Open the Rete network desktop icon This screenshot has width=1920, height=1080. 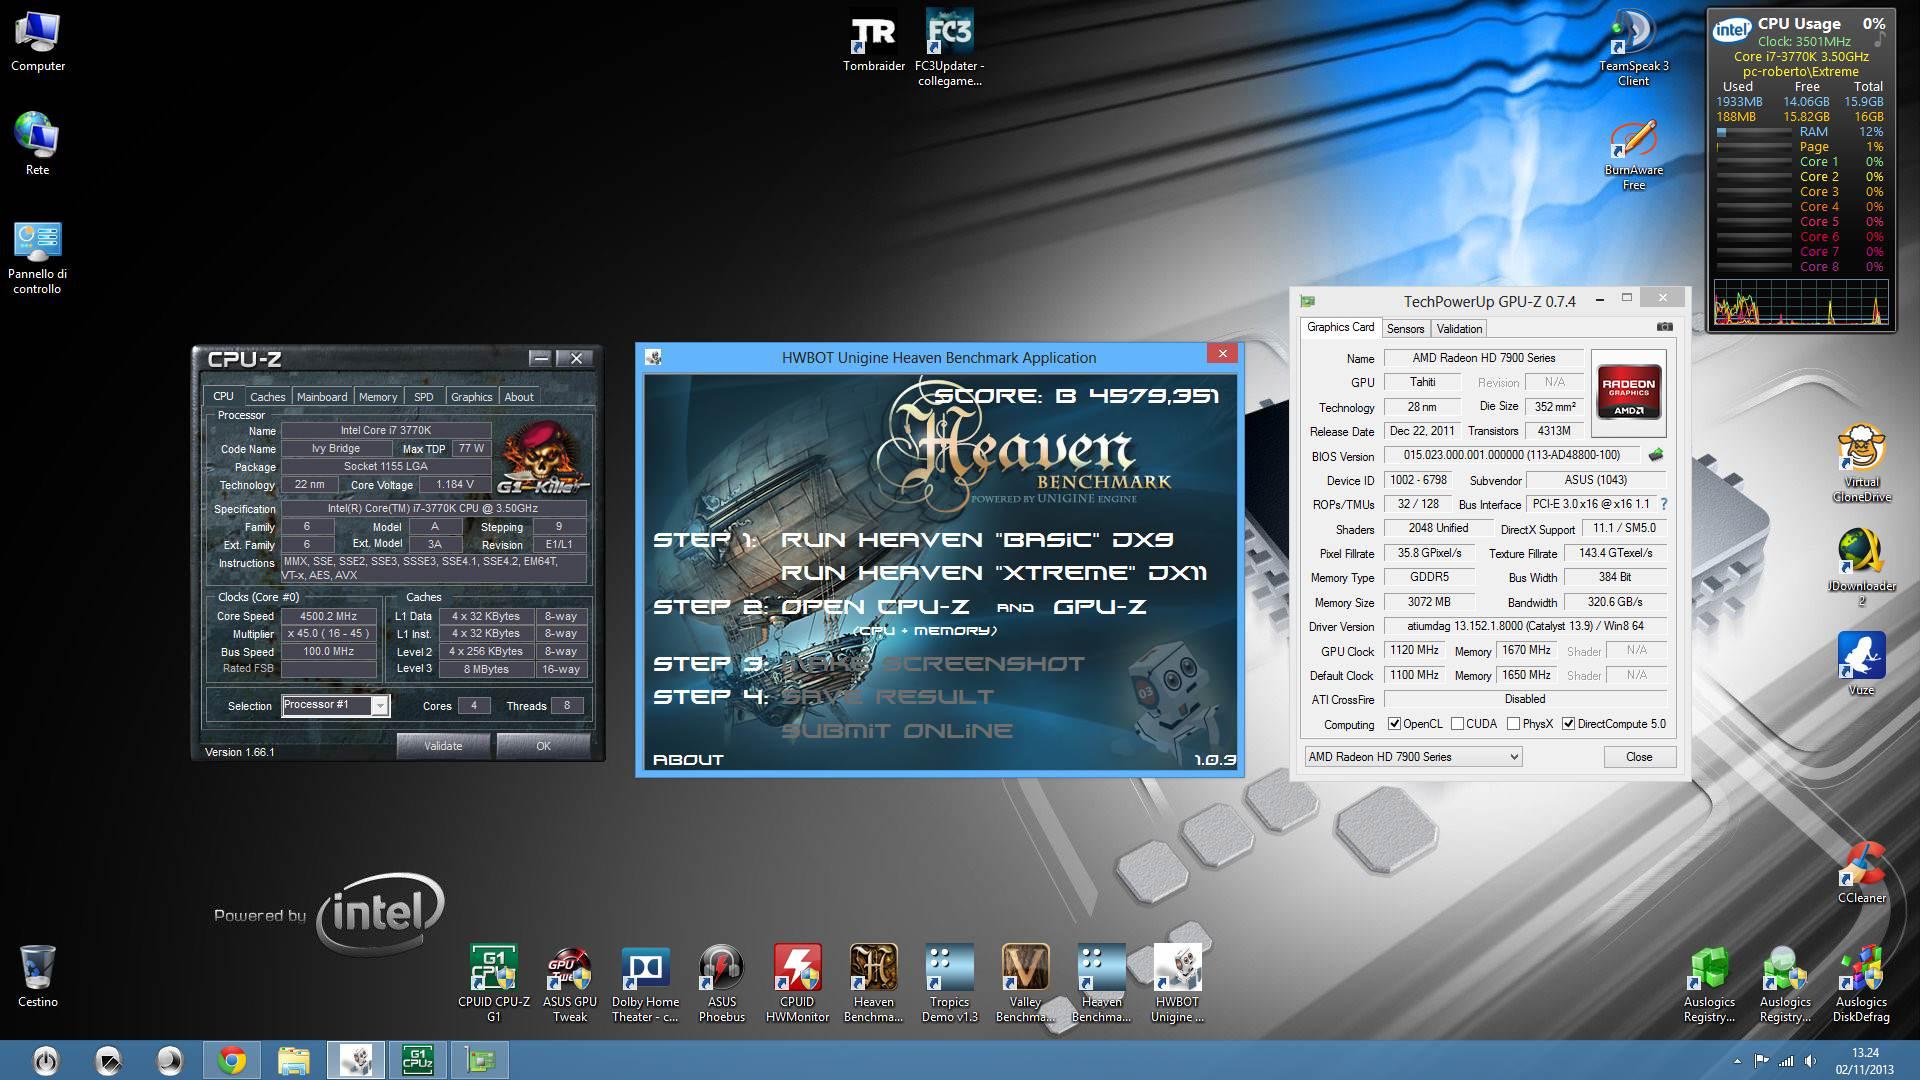point(37,144)
